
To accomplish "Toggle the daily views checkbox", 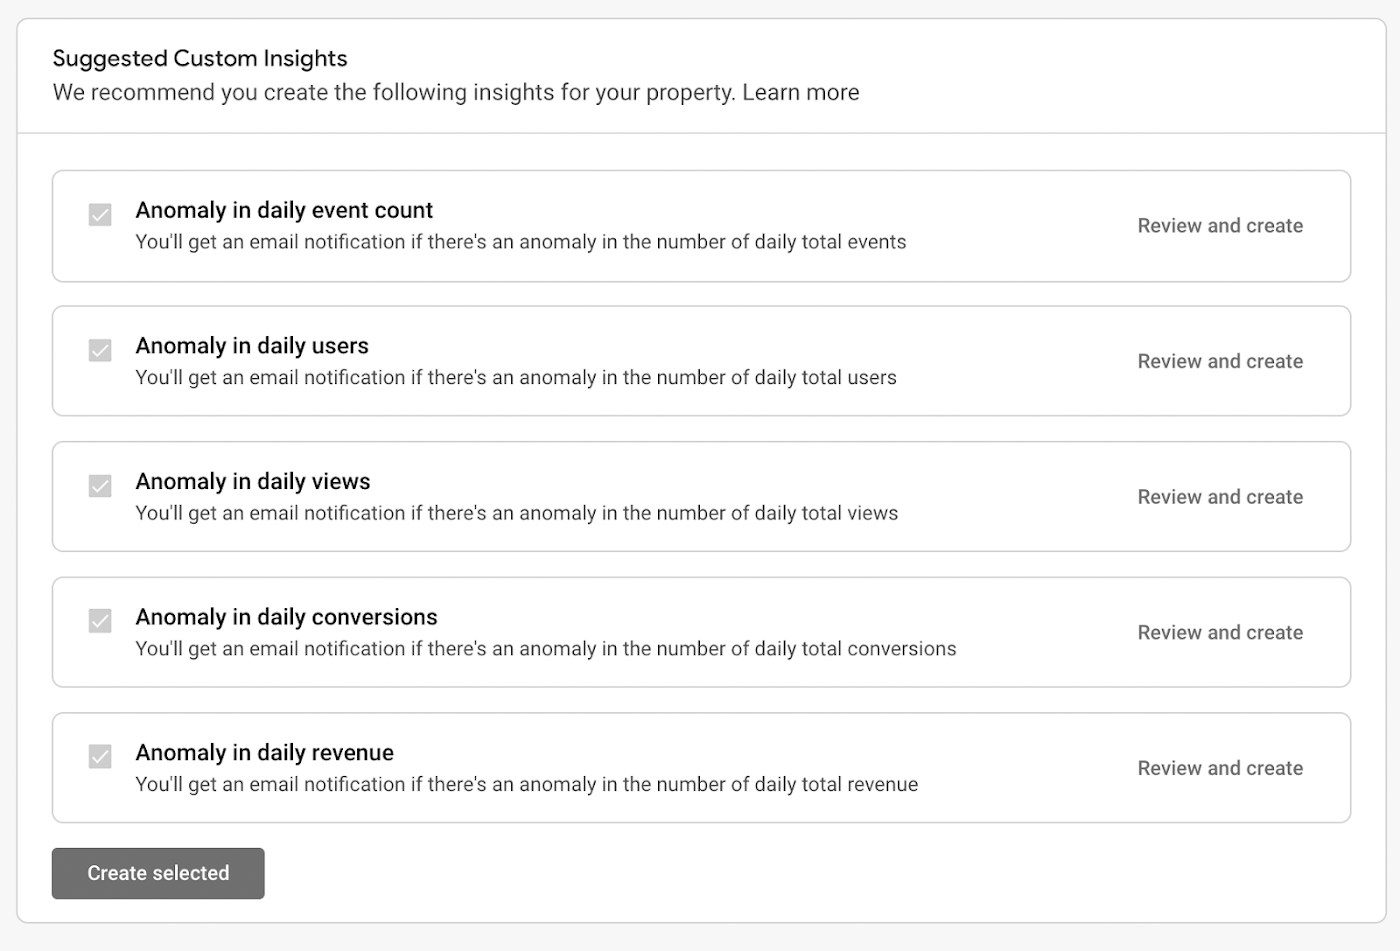I will click(x=100, y=486).
